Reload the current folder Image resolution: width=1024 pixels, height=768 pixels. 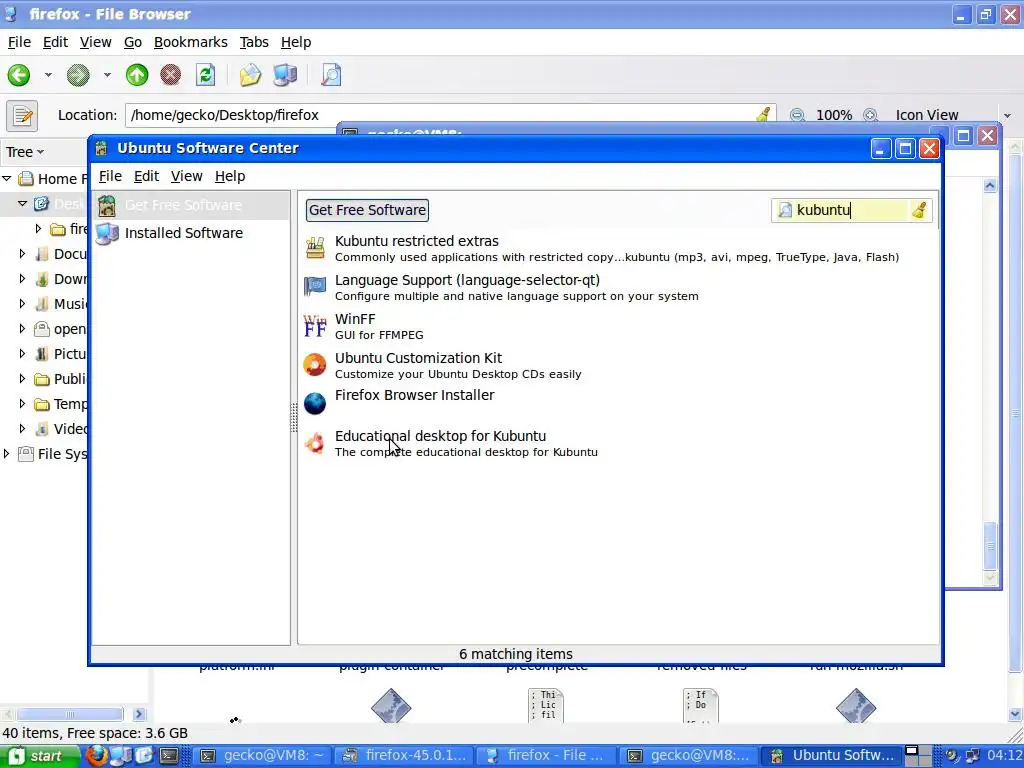pos(205,75)
